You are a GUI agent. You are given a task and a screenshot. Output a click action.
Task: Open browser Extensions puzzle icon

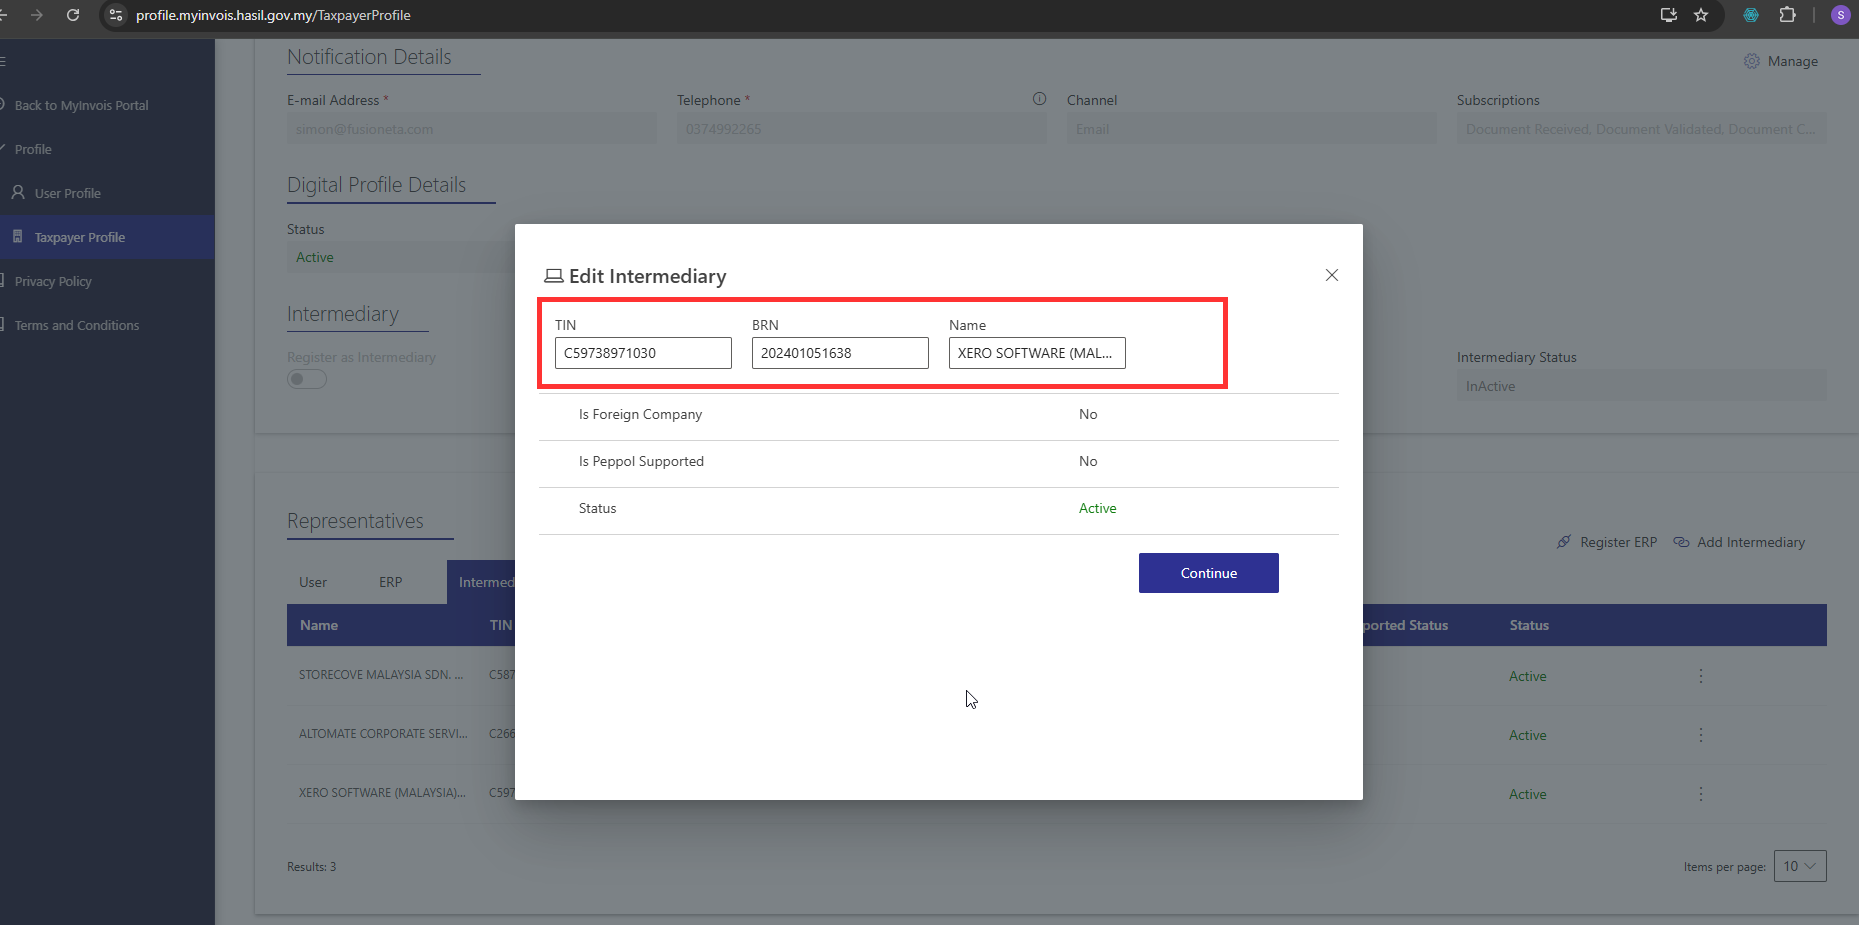point(1787,15)
